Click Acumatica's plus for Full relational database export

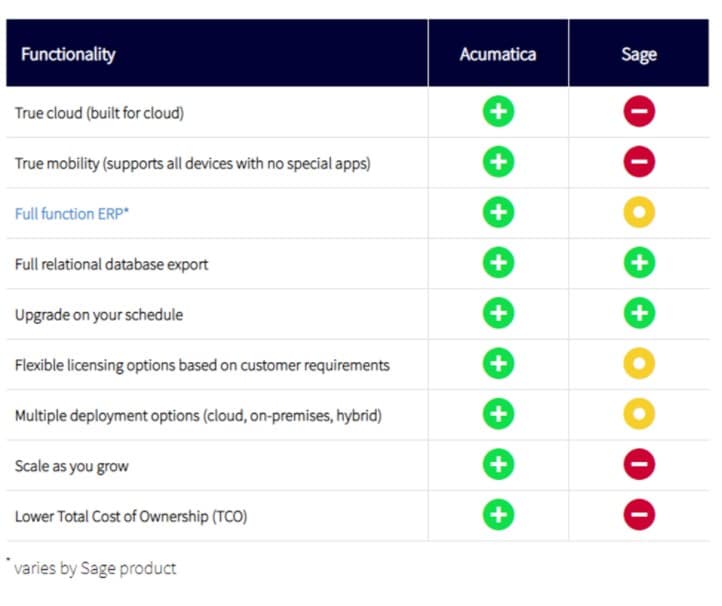(498, 262)
